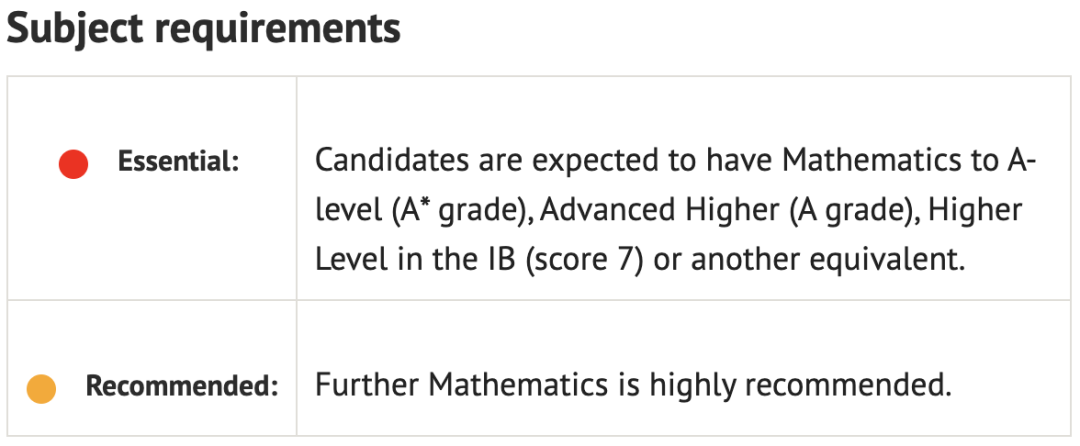Screen dimensions: 1080x446
Task: Click the word Higher ending the second line
Action: (974, 211)
